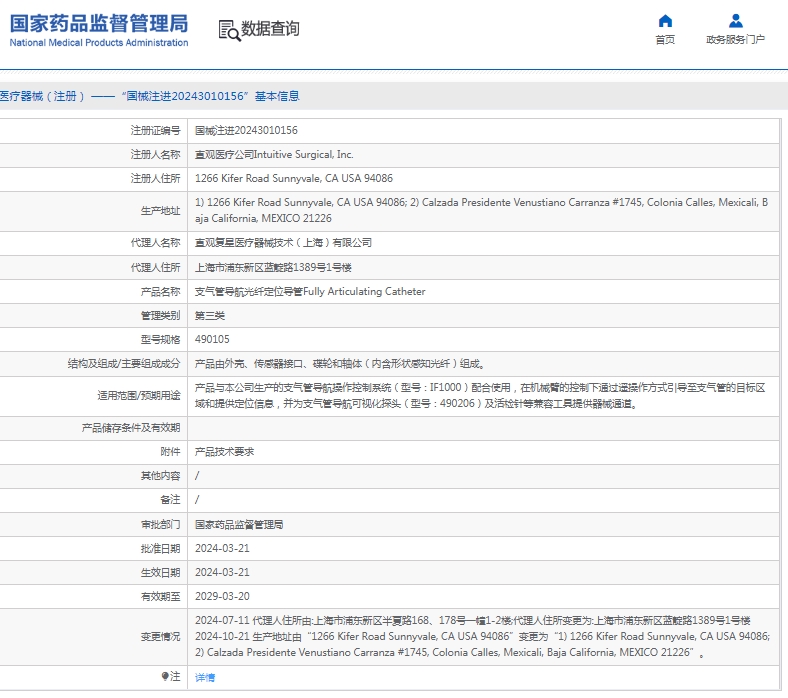
Task: Select approval date 2024-03-21 in 批准日期 row
Action: [222, 548]
